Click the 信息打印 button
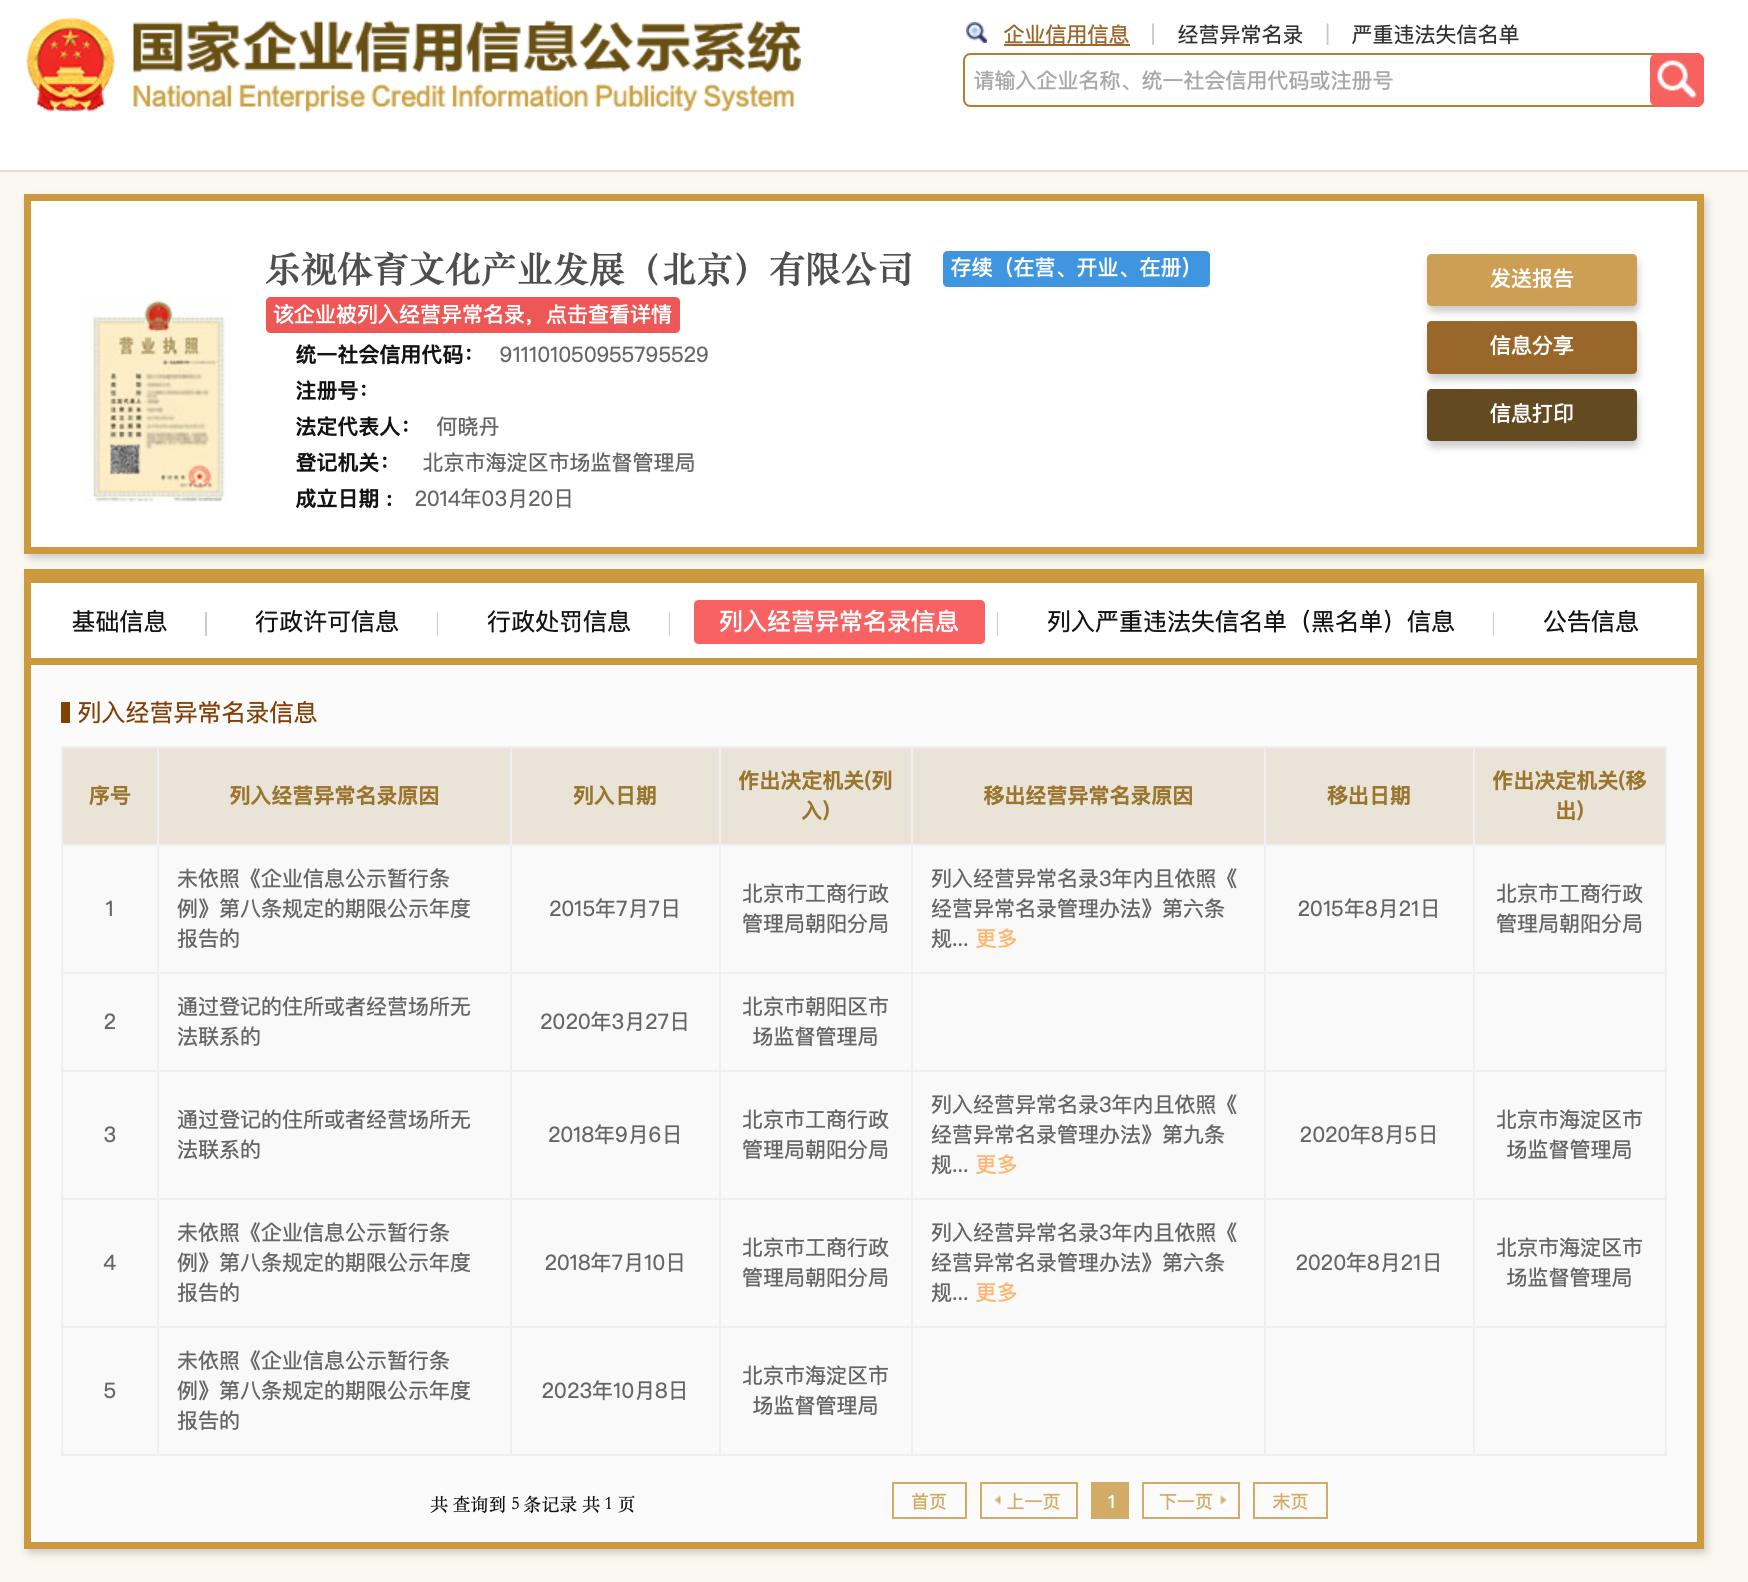The width and height of the screenshot is (1748, 1582). [1531, 414]
